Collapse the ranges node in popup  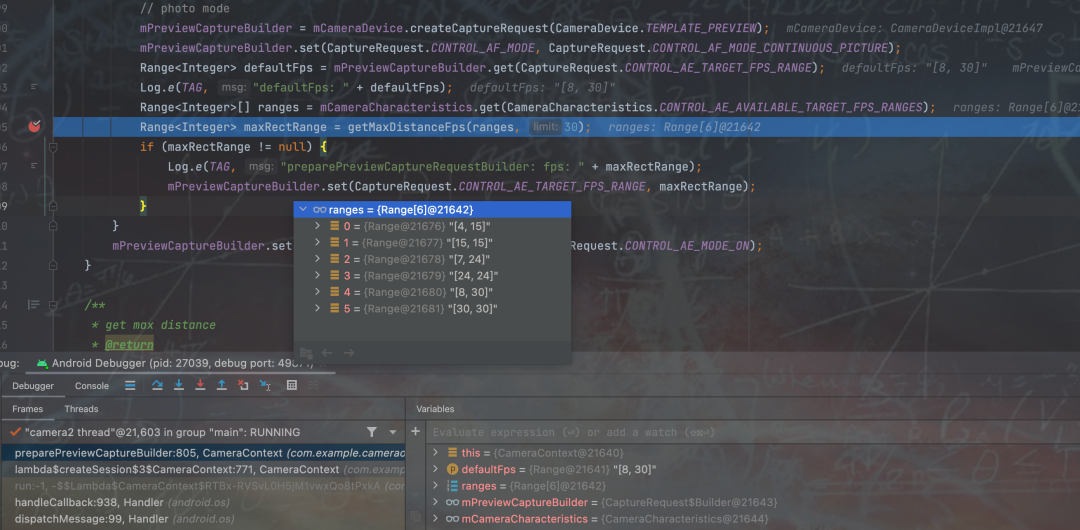tap(303, 210)
